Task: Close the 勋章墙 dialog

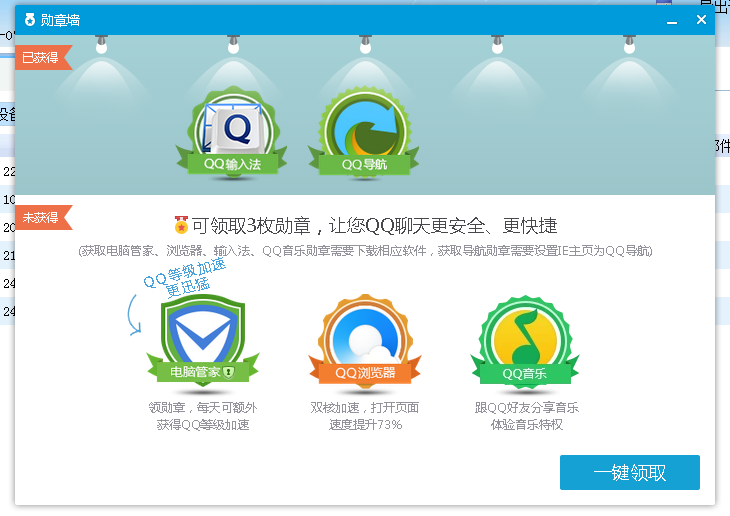Action: coord(701,20)
